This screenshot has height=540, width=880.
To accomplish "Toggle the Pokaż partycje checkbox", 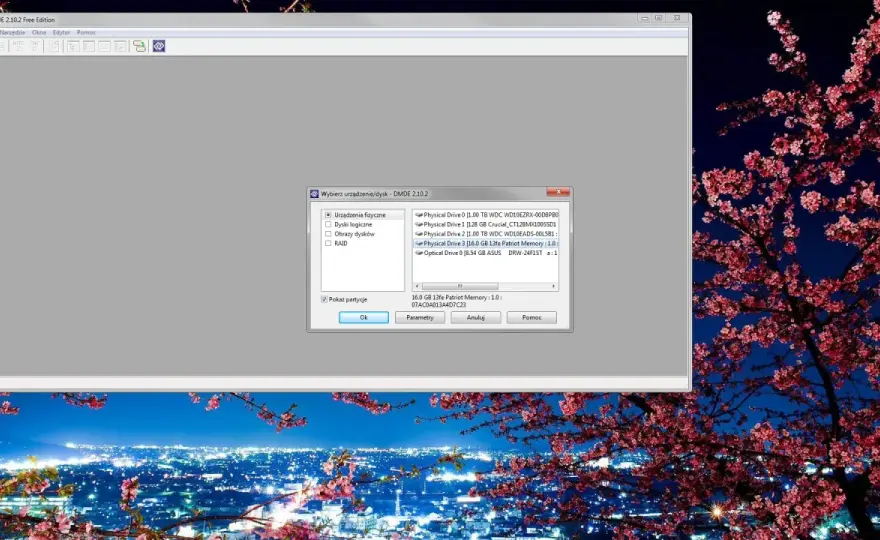I will 324,300.
